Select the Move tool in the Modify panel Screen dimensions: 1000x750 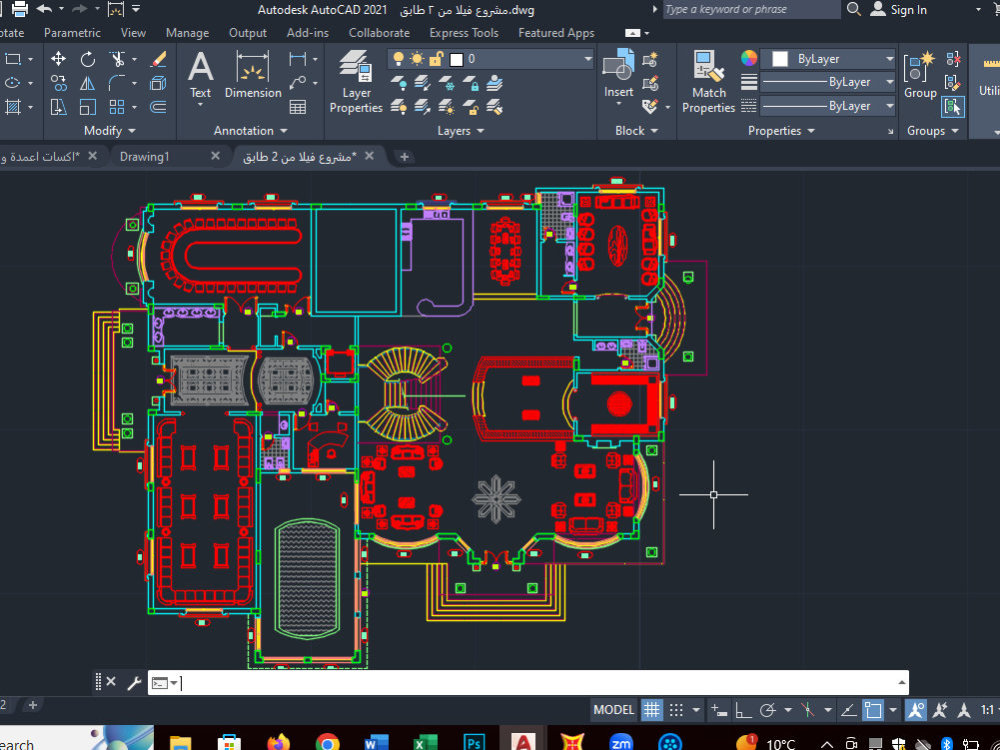point(58,59)
